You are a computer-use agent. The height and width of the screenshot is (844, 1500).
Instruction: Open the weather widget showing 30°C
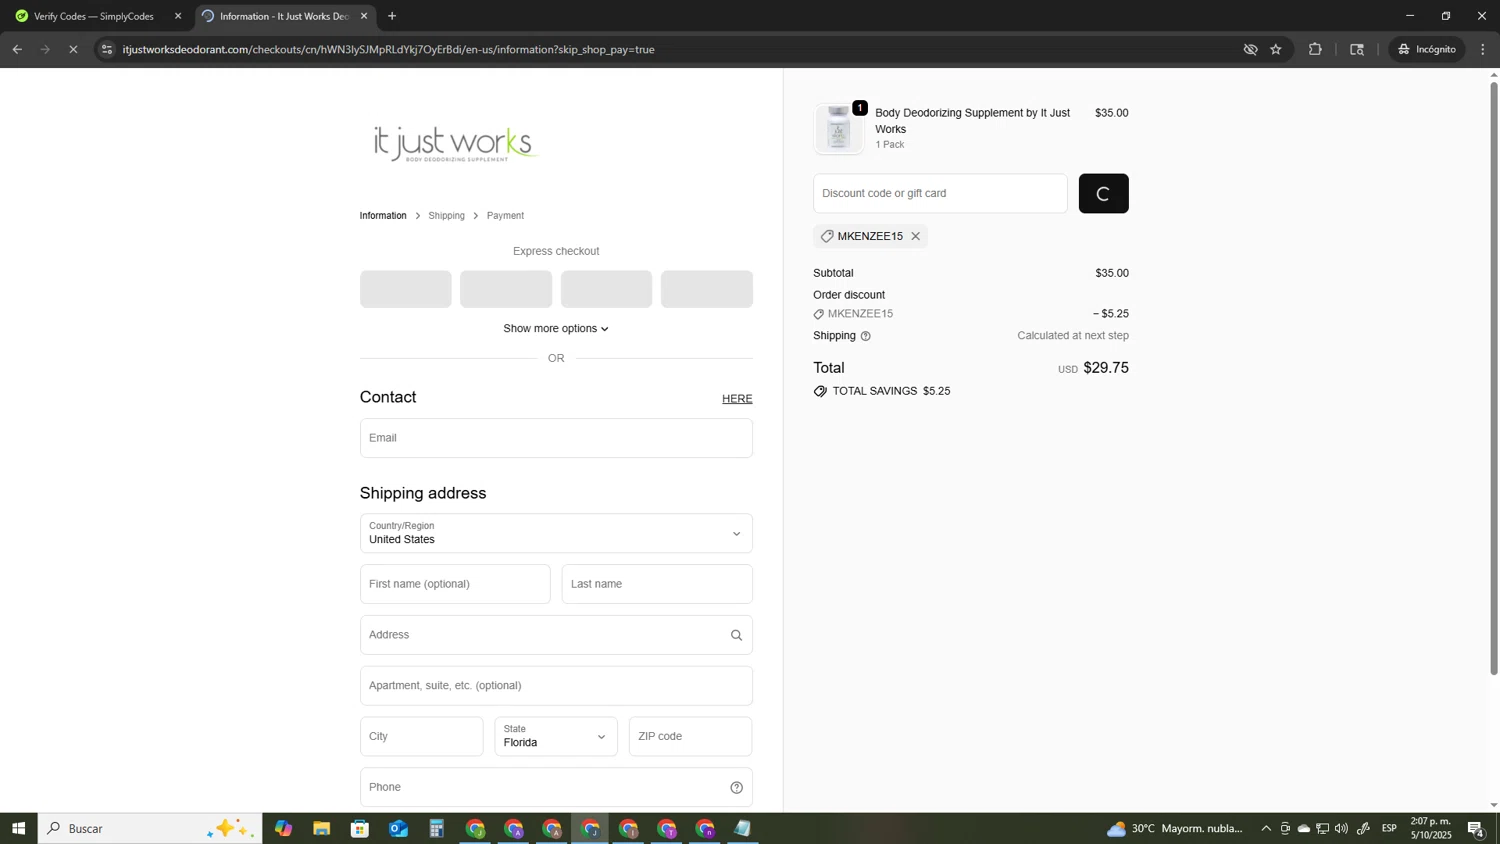click(1175, 829)
